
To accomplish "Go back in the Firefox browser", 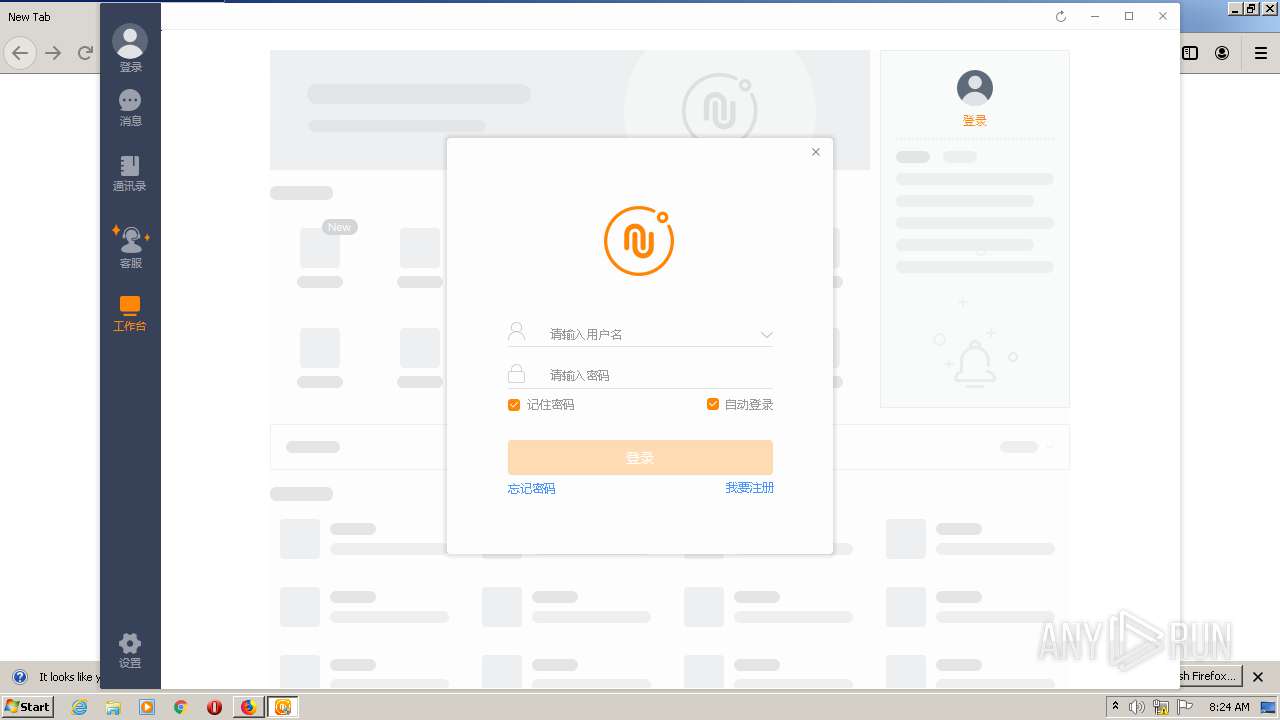I will click(20, 53).
